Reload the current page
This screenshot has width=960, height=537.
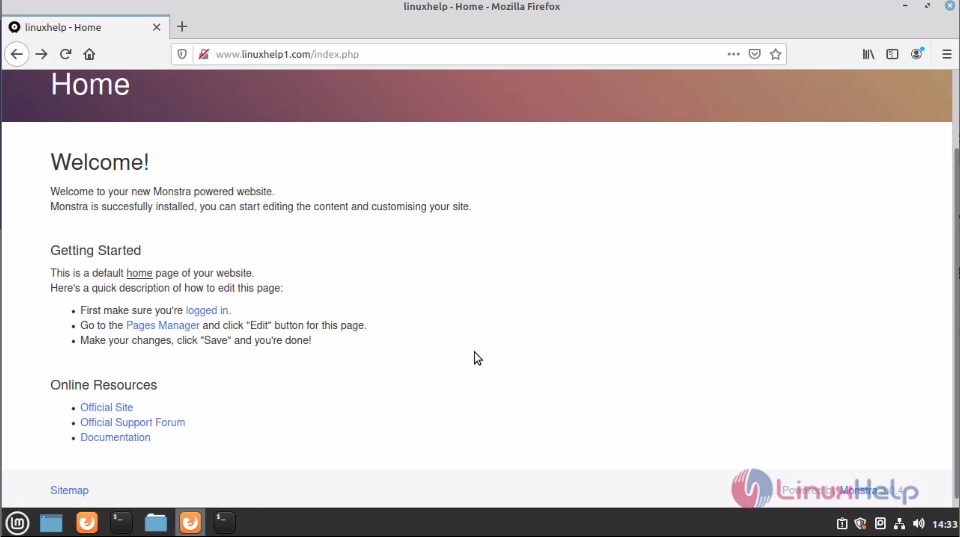65,54
